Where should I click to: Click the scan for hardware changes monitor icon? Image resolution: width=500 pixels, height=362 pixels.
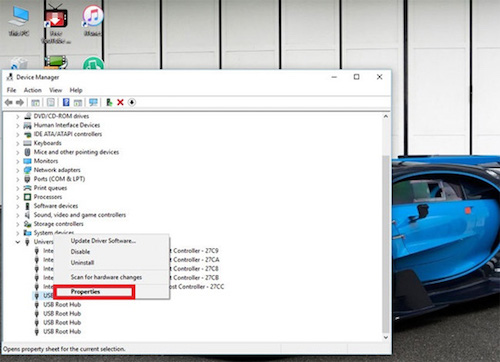pos(93,102)
